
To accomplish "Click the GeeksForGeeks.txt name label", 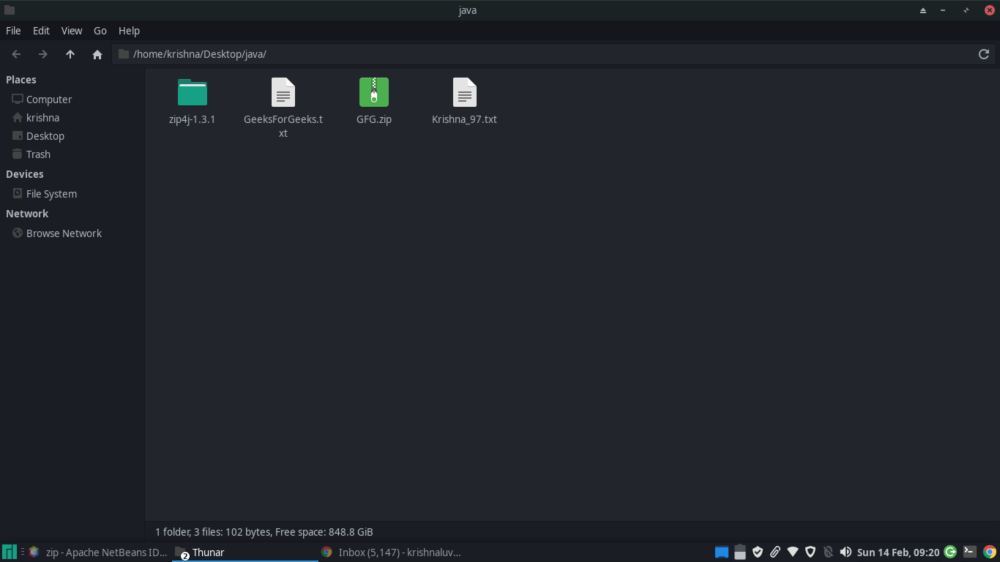I will [283, 126].
